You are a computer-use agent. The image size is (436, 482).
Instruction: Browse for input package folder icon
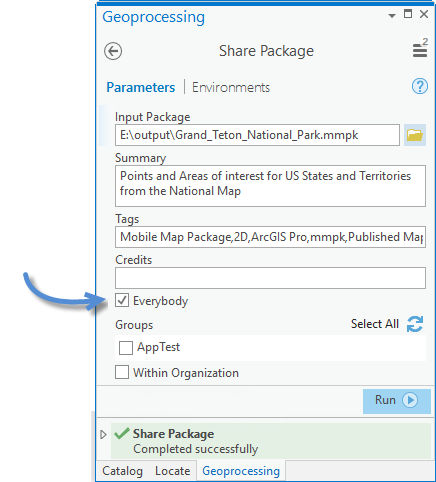415,135
